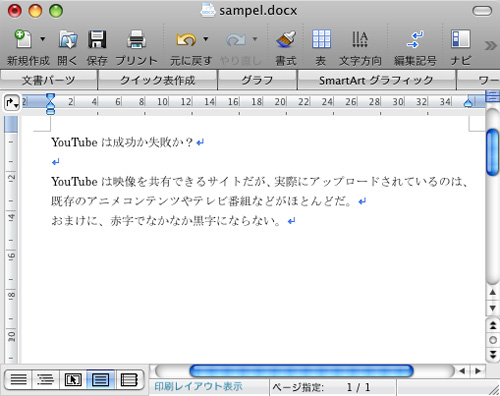Click the window resize grip corner
This screenshot has height=396, width=500.
click(x=494, y=390)
